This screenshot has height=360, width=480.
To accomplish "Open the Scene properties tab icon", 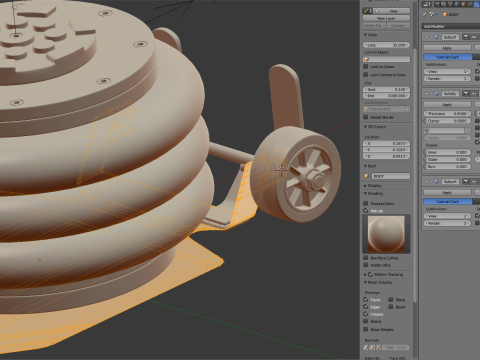I will [451, 4].
